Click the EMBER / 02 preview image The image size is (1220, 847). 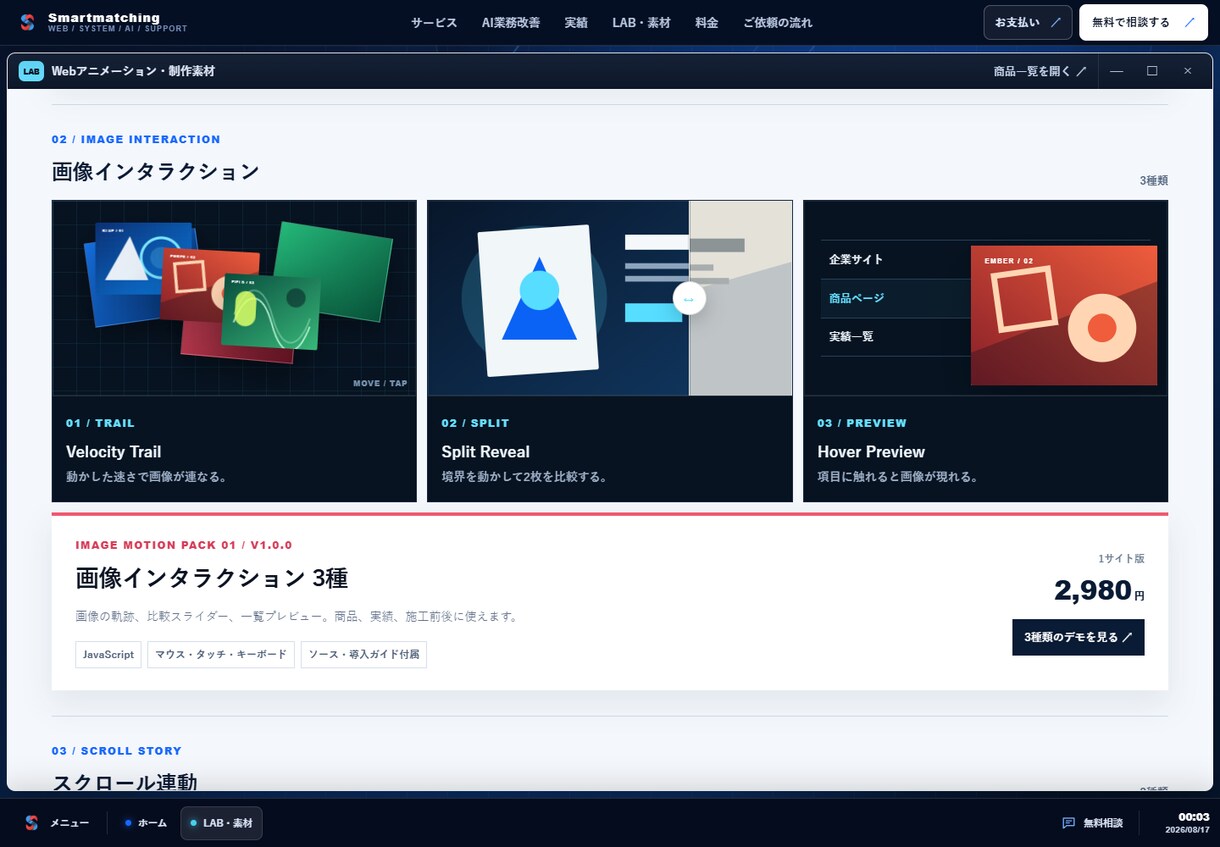pyautogui.click(x=1064, y=315)
